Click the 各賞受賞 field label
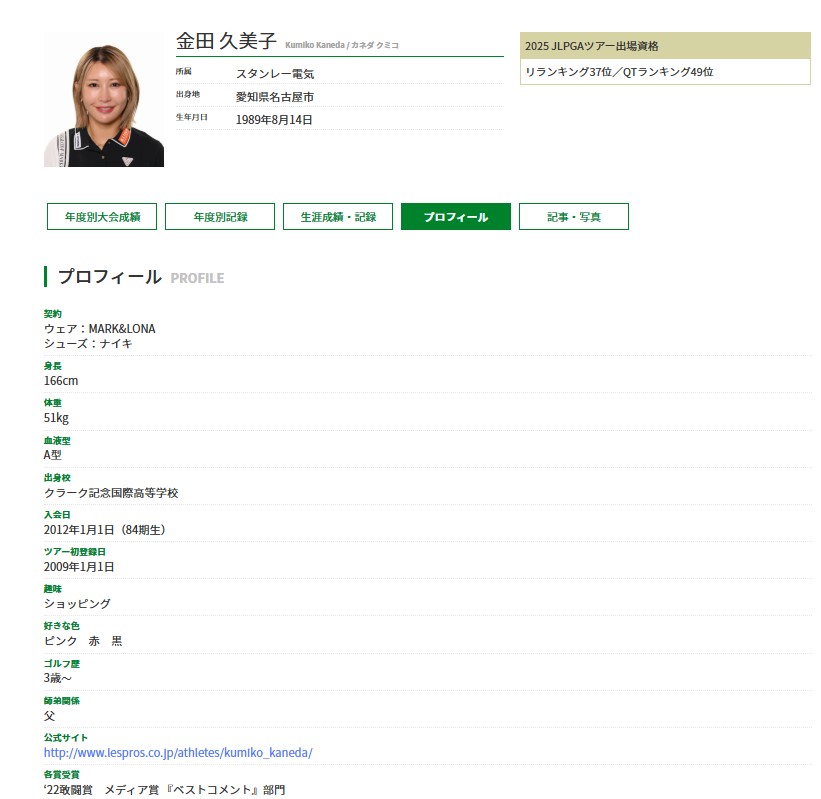Image resolution: width=821 pixels, height=799 pixels. [61, 774]
